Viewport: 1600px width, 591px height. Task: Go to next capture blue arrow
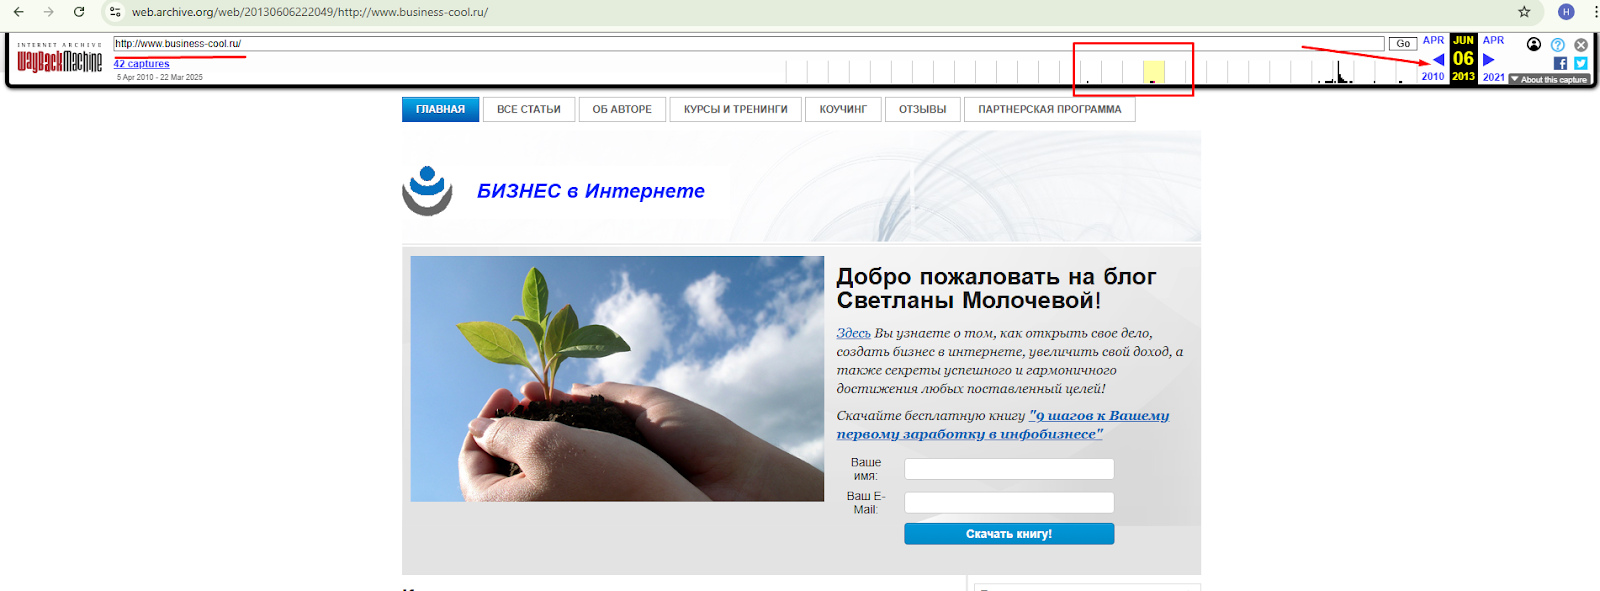(1489, 59)
